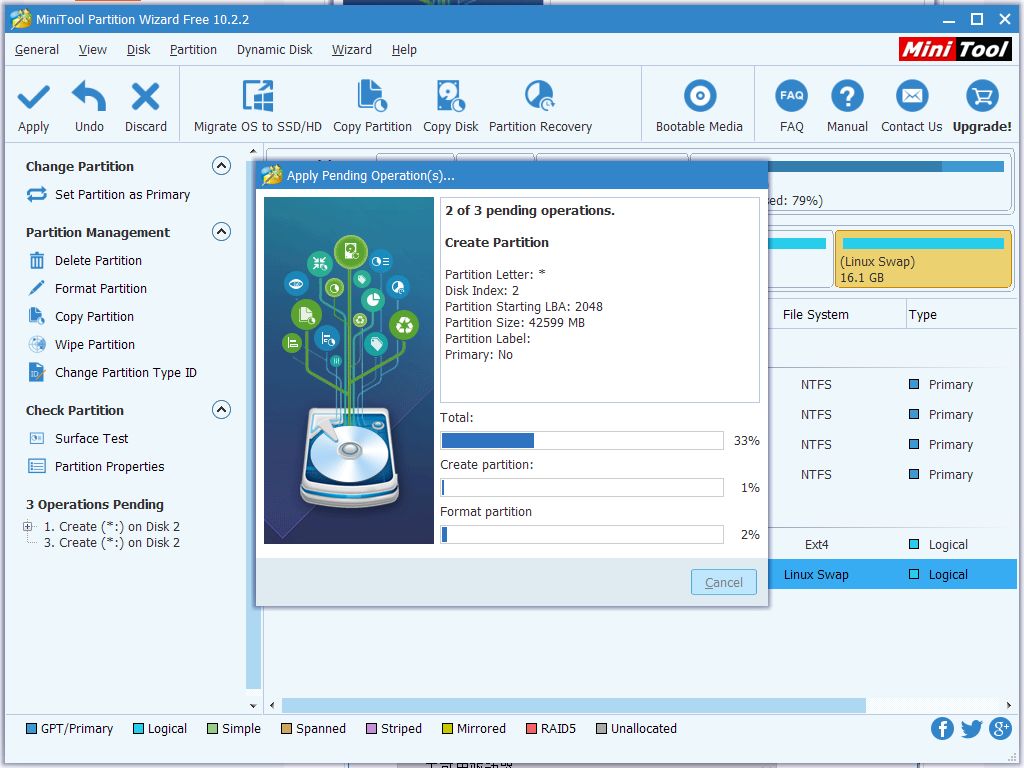Click the Logical legend swatch
1024x768 pixels.
point(138,729)
